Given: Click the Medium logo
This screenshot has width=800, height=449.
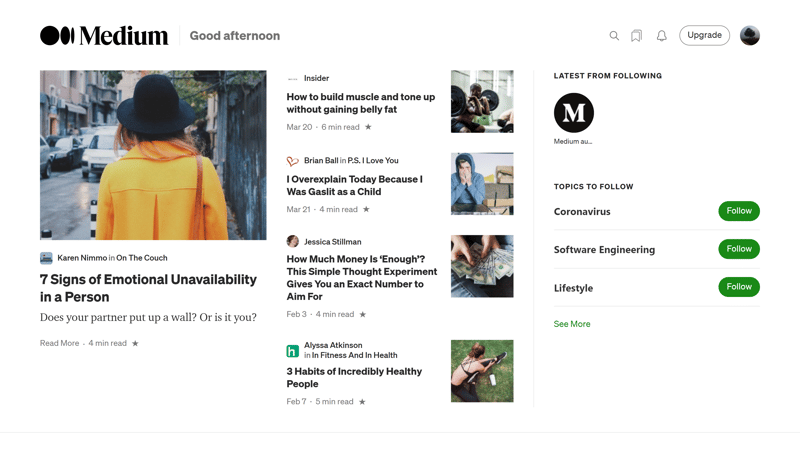Looking at the screenshot, I should click(104, 36).
